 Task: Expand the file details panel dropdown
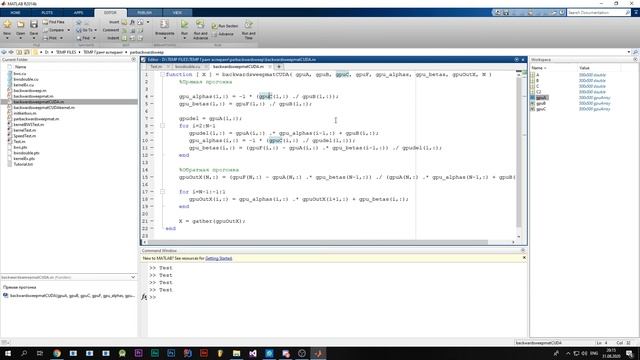click(x=133, y=277)
